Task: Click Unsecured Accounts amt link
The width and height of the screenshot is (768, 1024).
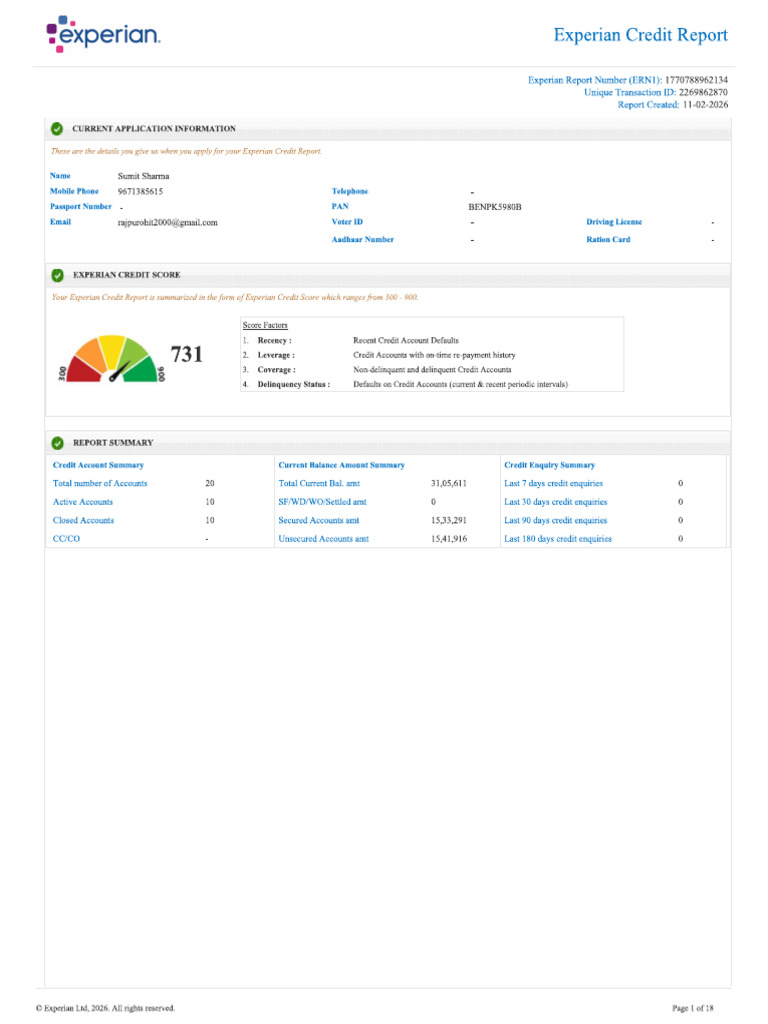Action: click(323, 539)
